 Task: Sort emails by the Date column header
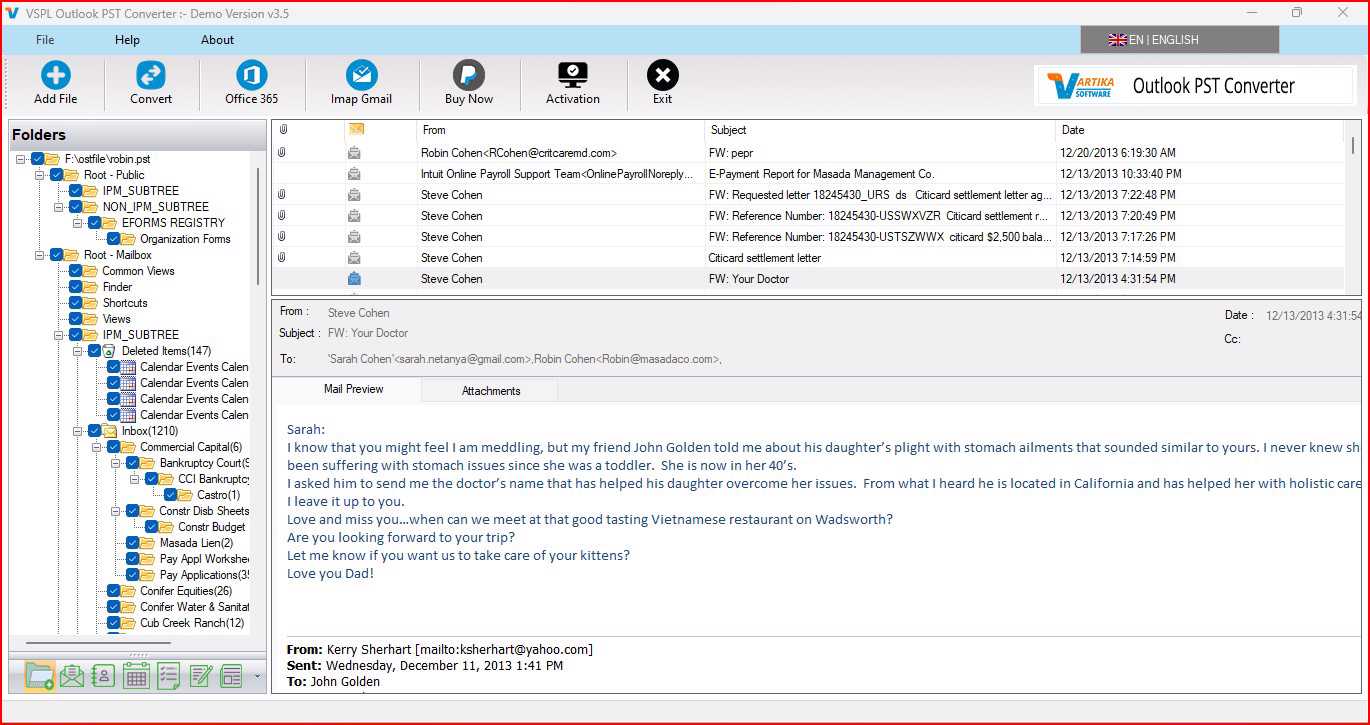coord(1200,130)
